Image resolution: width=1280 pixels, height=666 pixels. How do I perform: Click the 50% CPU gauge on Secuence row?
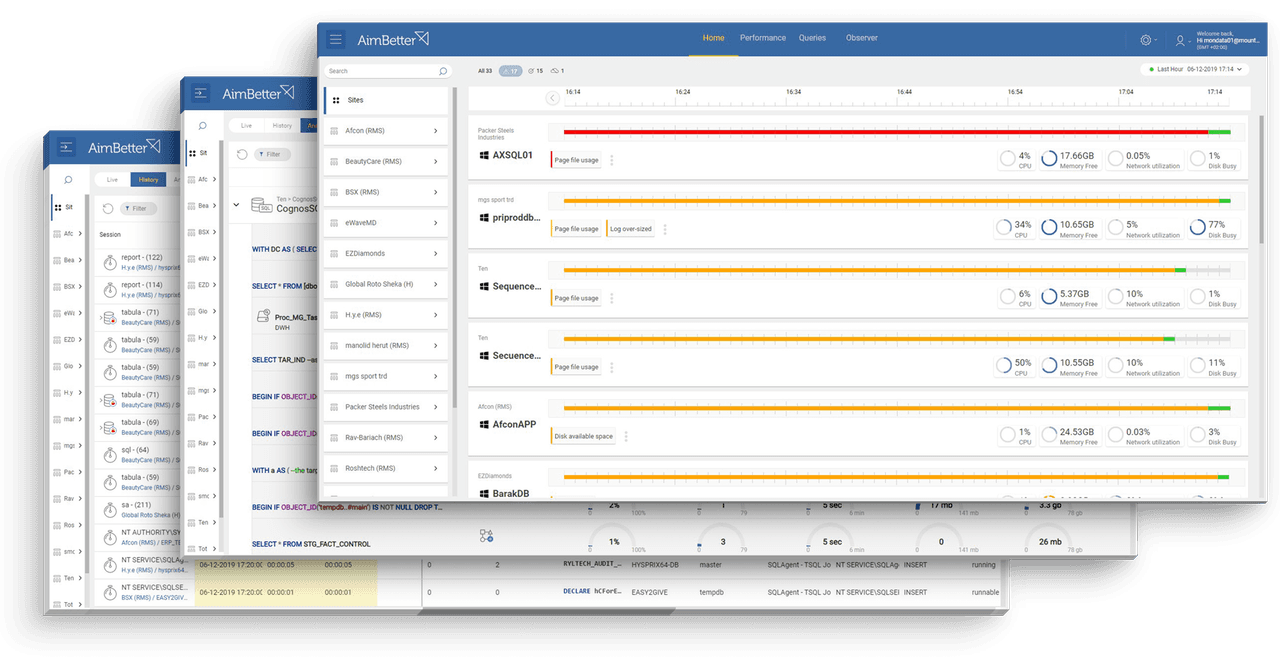[1003, 366]
